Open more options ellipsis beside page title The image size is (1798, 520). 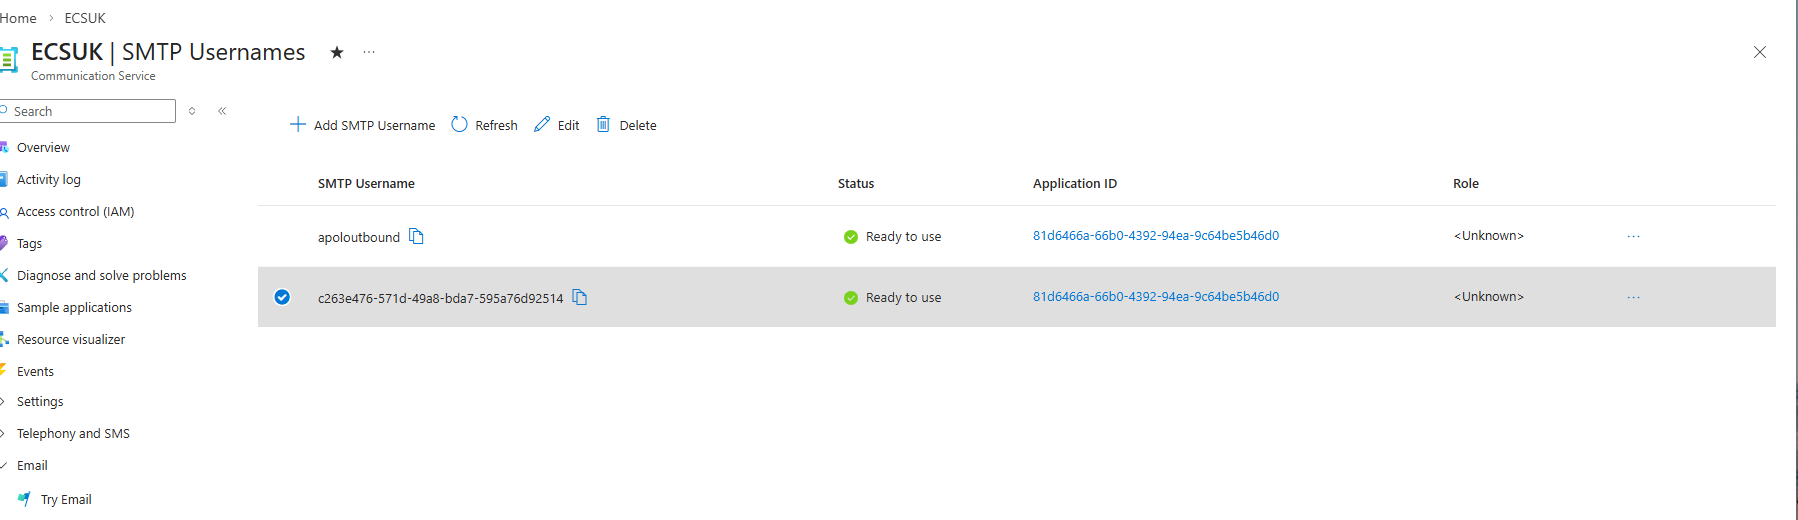(x=369, y=52)
